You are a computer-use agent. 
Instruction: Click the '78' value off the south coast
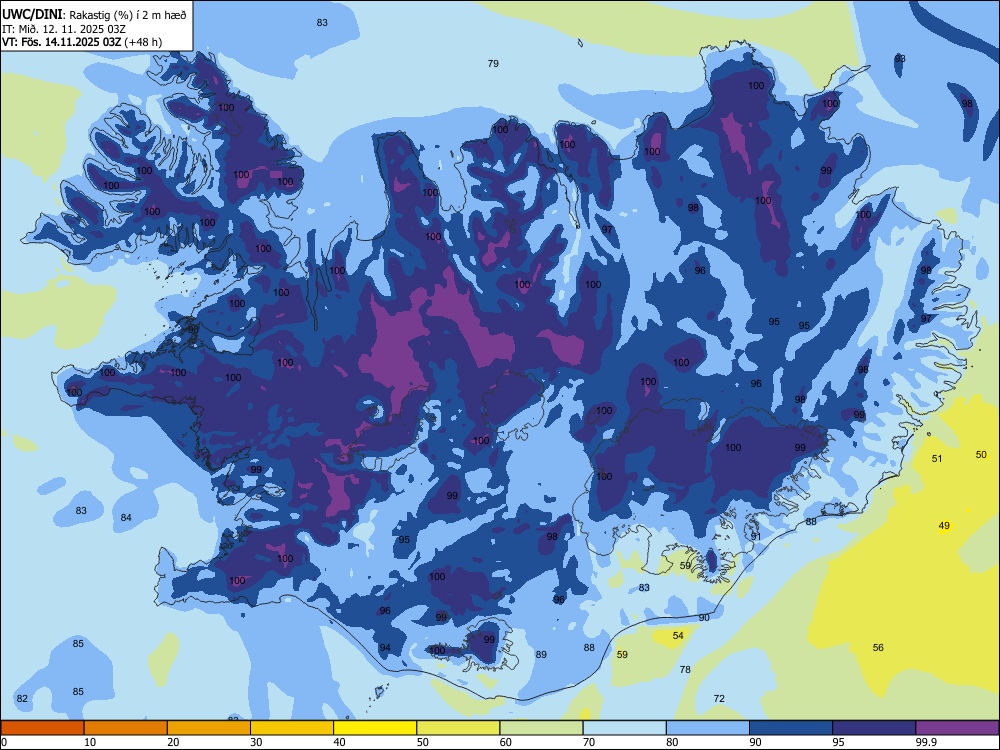[685, 669]
